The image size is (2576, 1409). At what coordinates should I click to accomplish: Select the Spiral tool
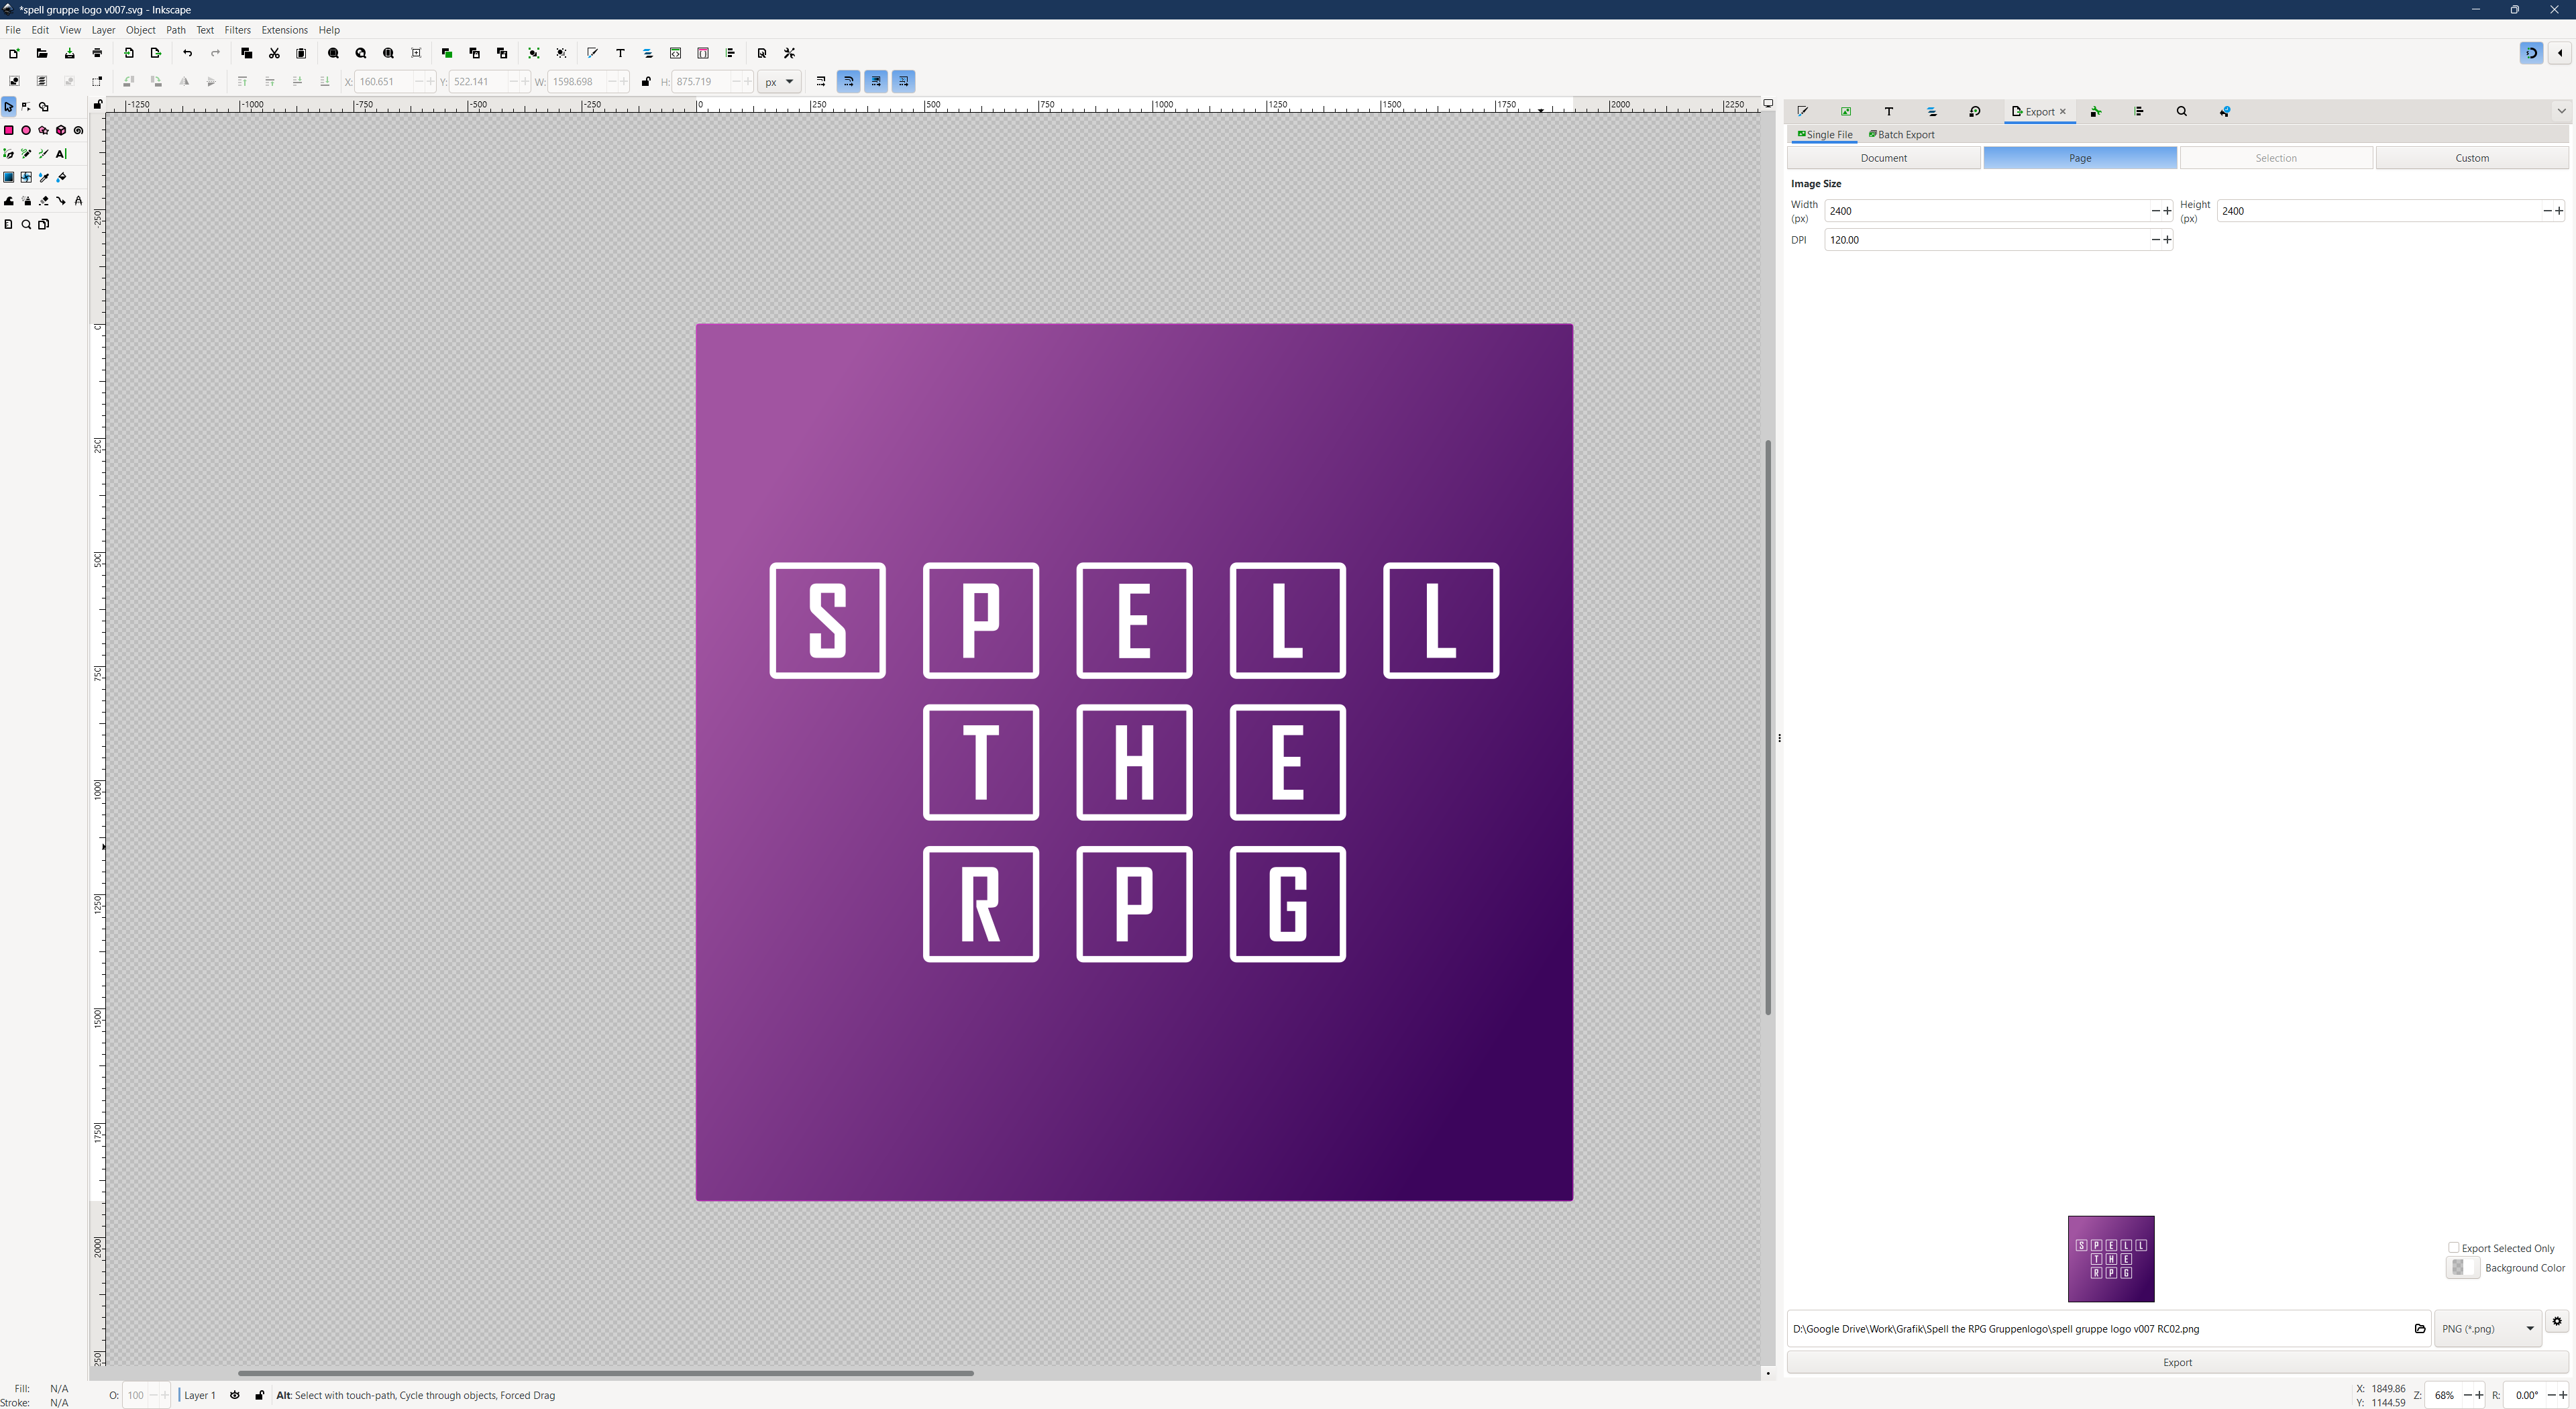click(x=78, y=130)
